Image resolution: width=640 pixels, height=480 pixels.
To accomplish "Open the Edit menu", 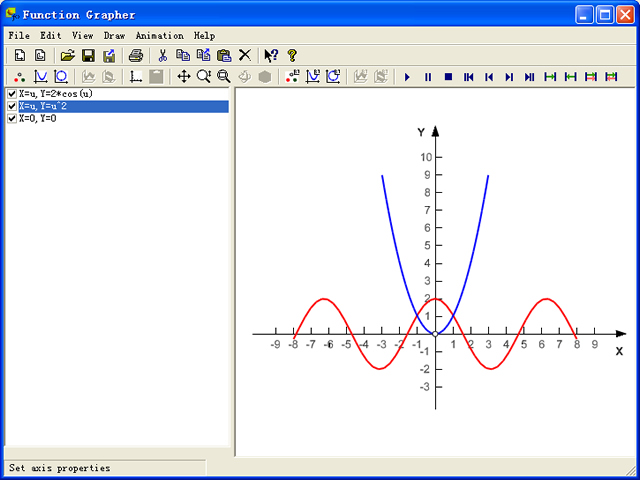I will [x=51, y=36].
